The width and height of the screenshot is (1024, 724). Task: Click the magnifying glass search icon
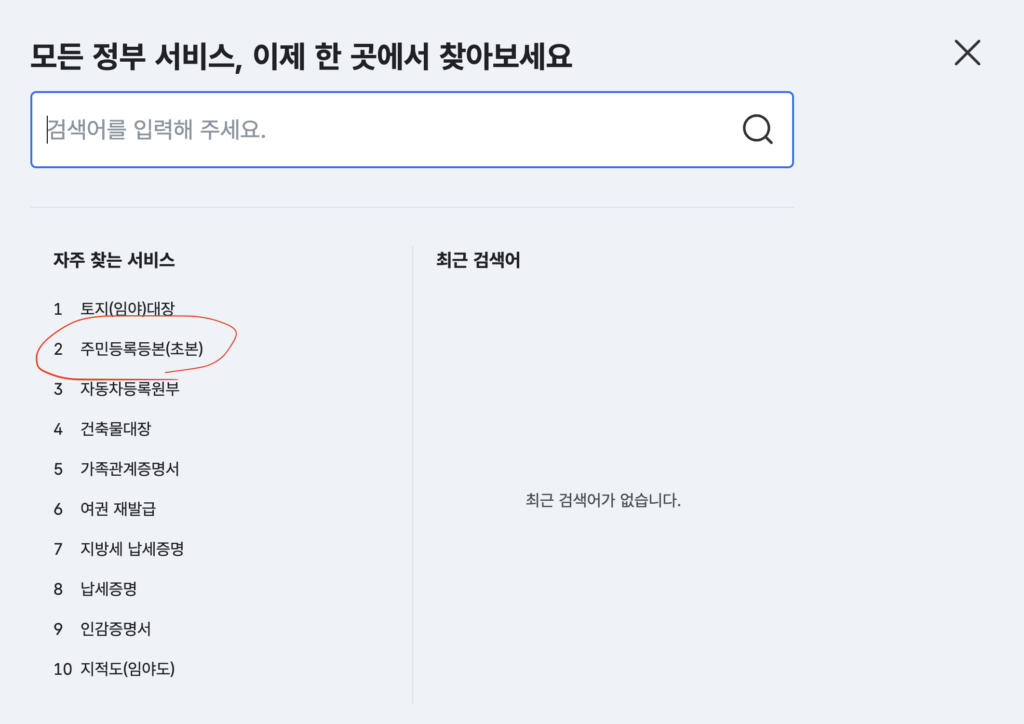coord(757,129)
